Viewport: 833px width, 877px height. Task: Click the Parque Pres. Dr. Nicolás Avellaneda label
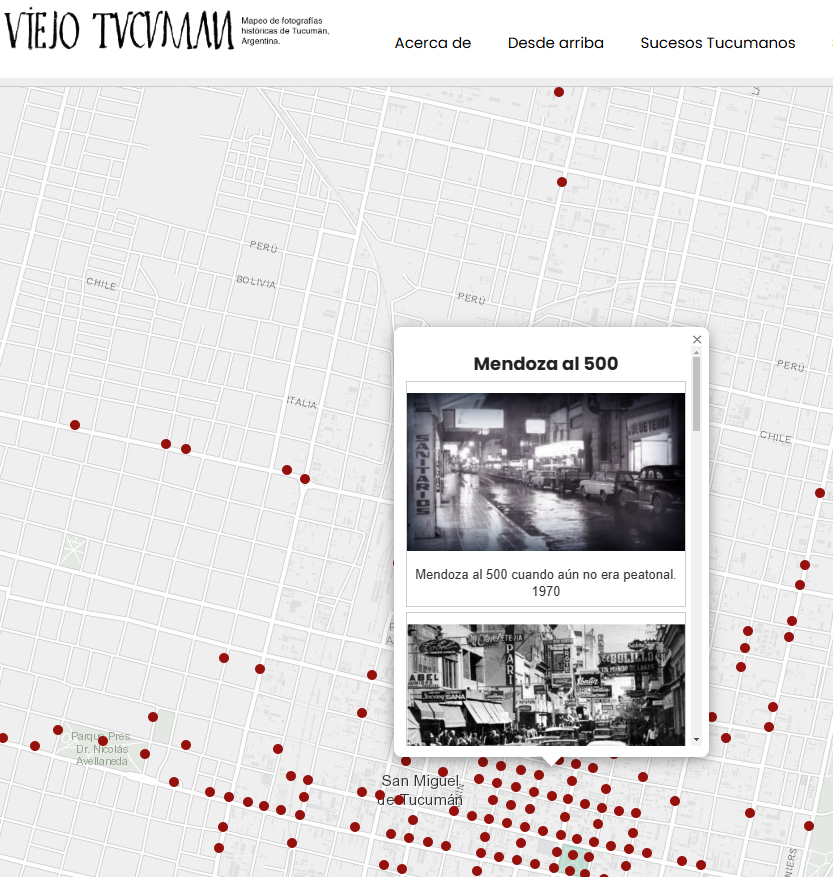[101, 749]
